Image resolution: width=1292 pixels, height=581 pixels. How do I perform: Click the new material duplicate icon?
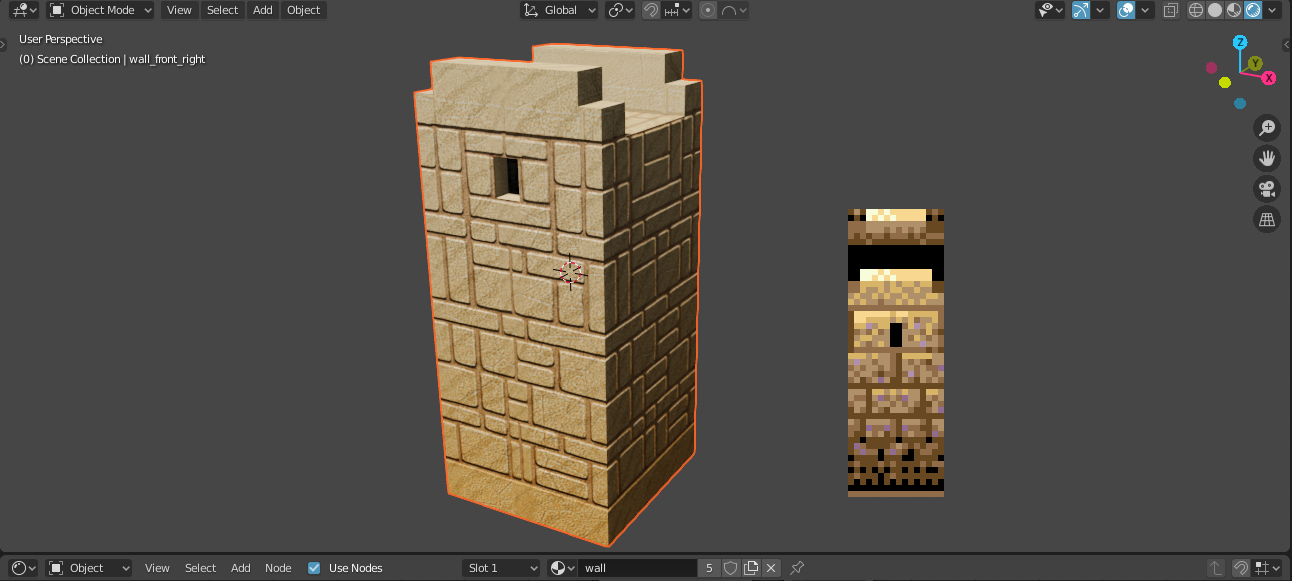tap(751, 568)
